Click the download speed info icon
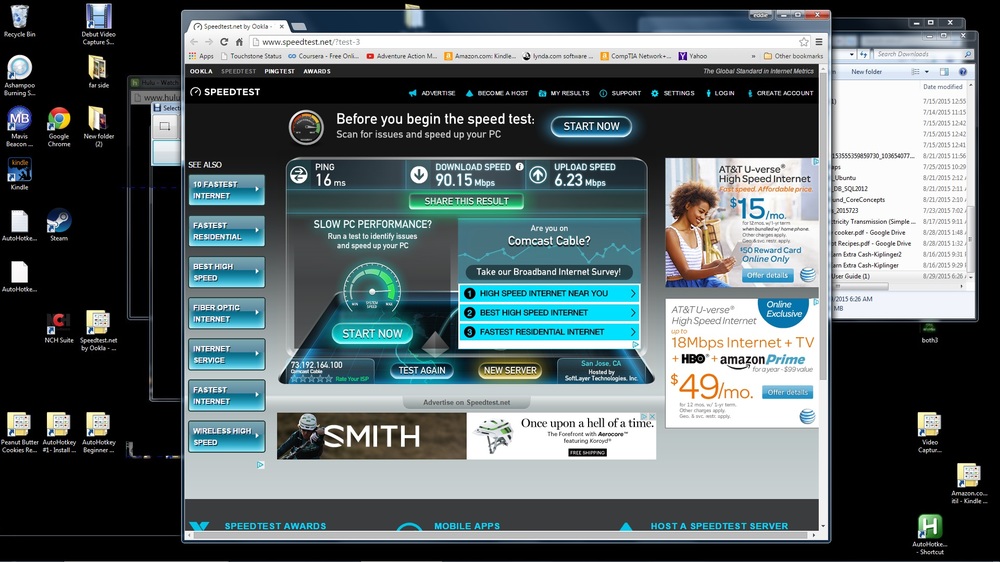Image resolution: width=1000 pixels, height=562 pixels. click(519, 166)
